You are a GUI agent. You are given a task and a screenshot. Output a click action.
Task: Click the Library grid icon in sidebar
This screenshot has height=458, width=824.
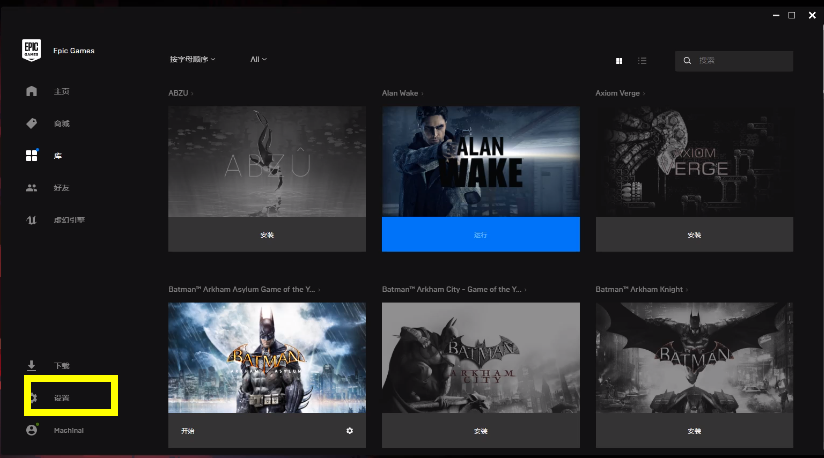pyautogui.click(x=32, y=156)
